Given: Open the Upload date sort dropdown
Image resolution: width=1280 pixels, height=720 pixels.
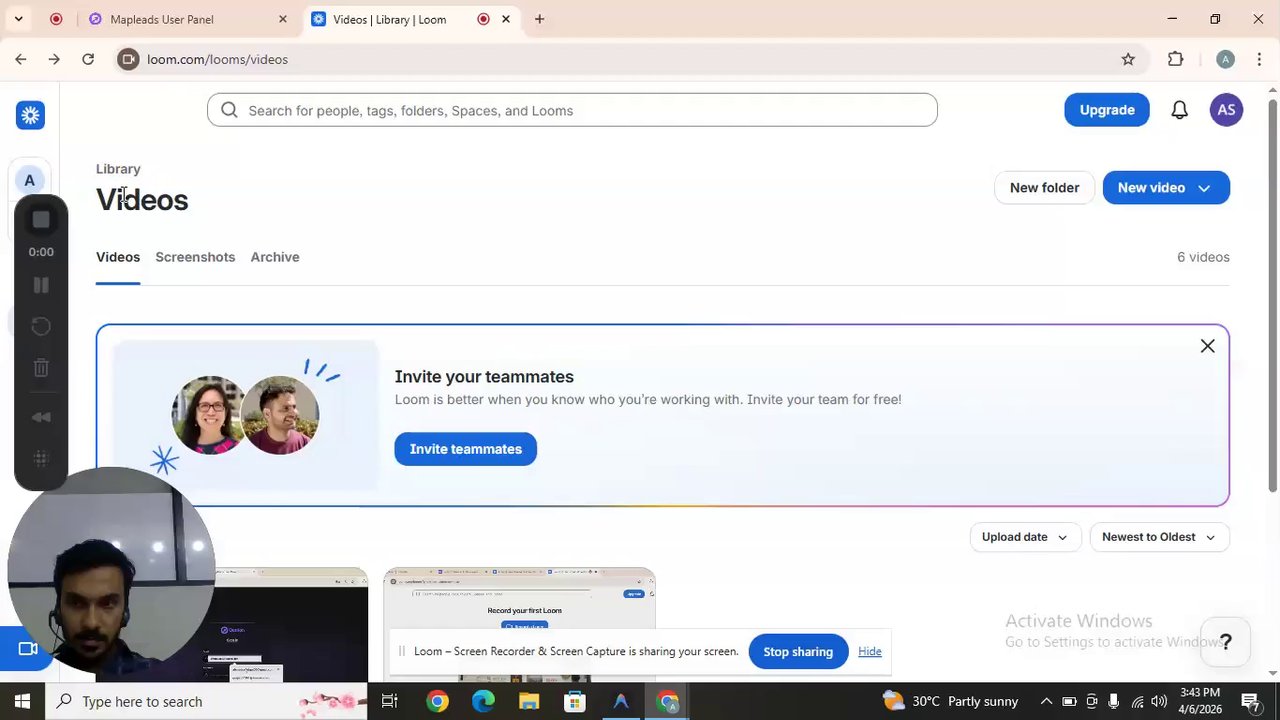Looking at the screenshot, I should [x=1025, y=537].
